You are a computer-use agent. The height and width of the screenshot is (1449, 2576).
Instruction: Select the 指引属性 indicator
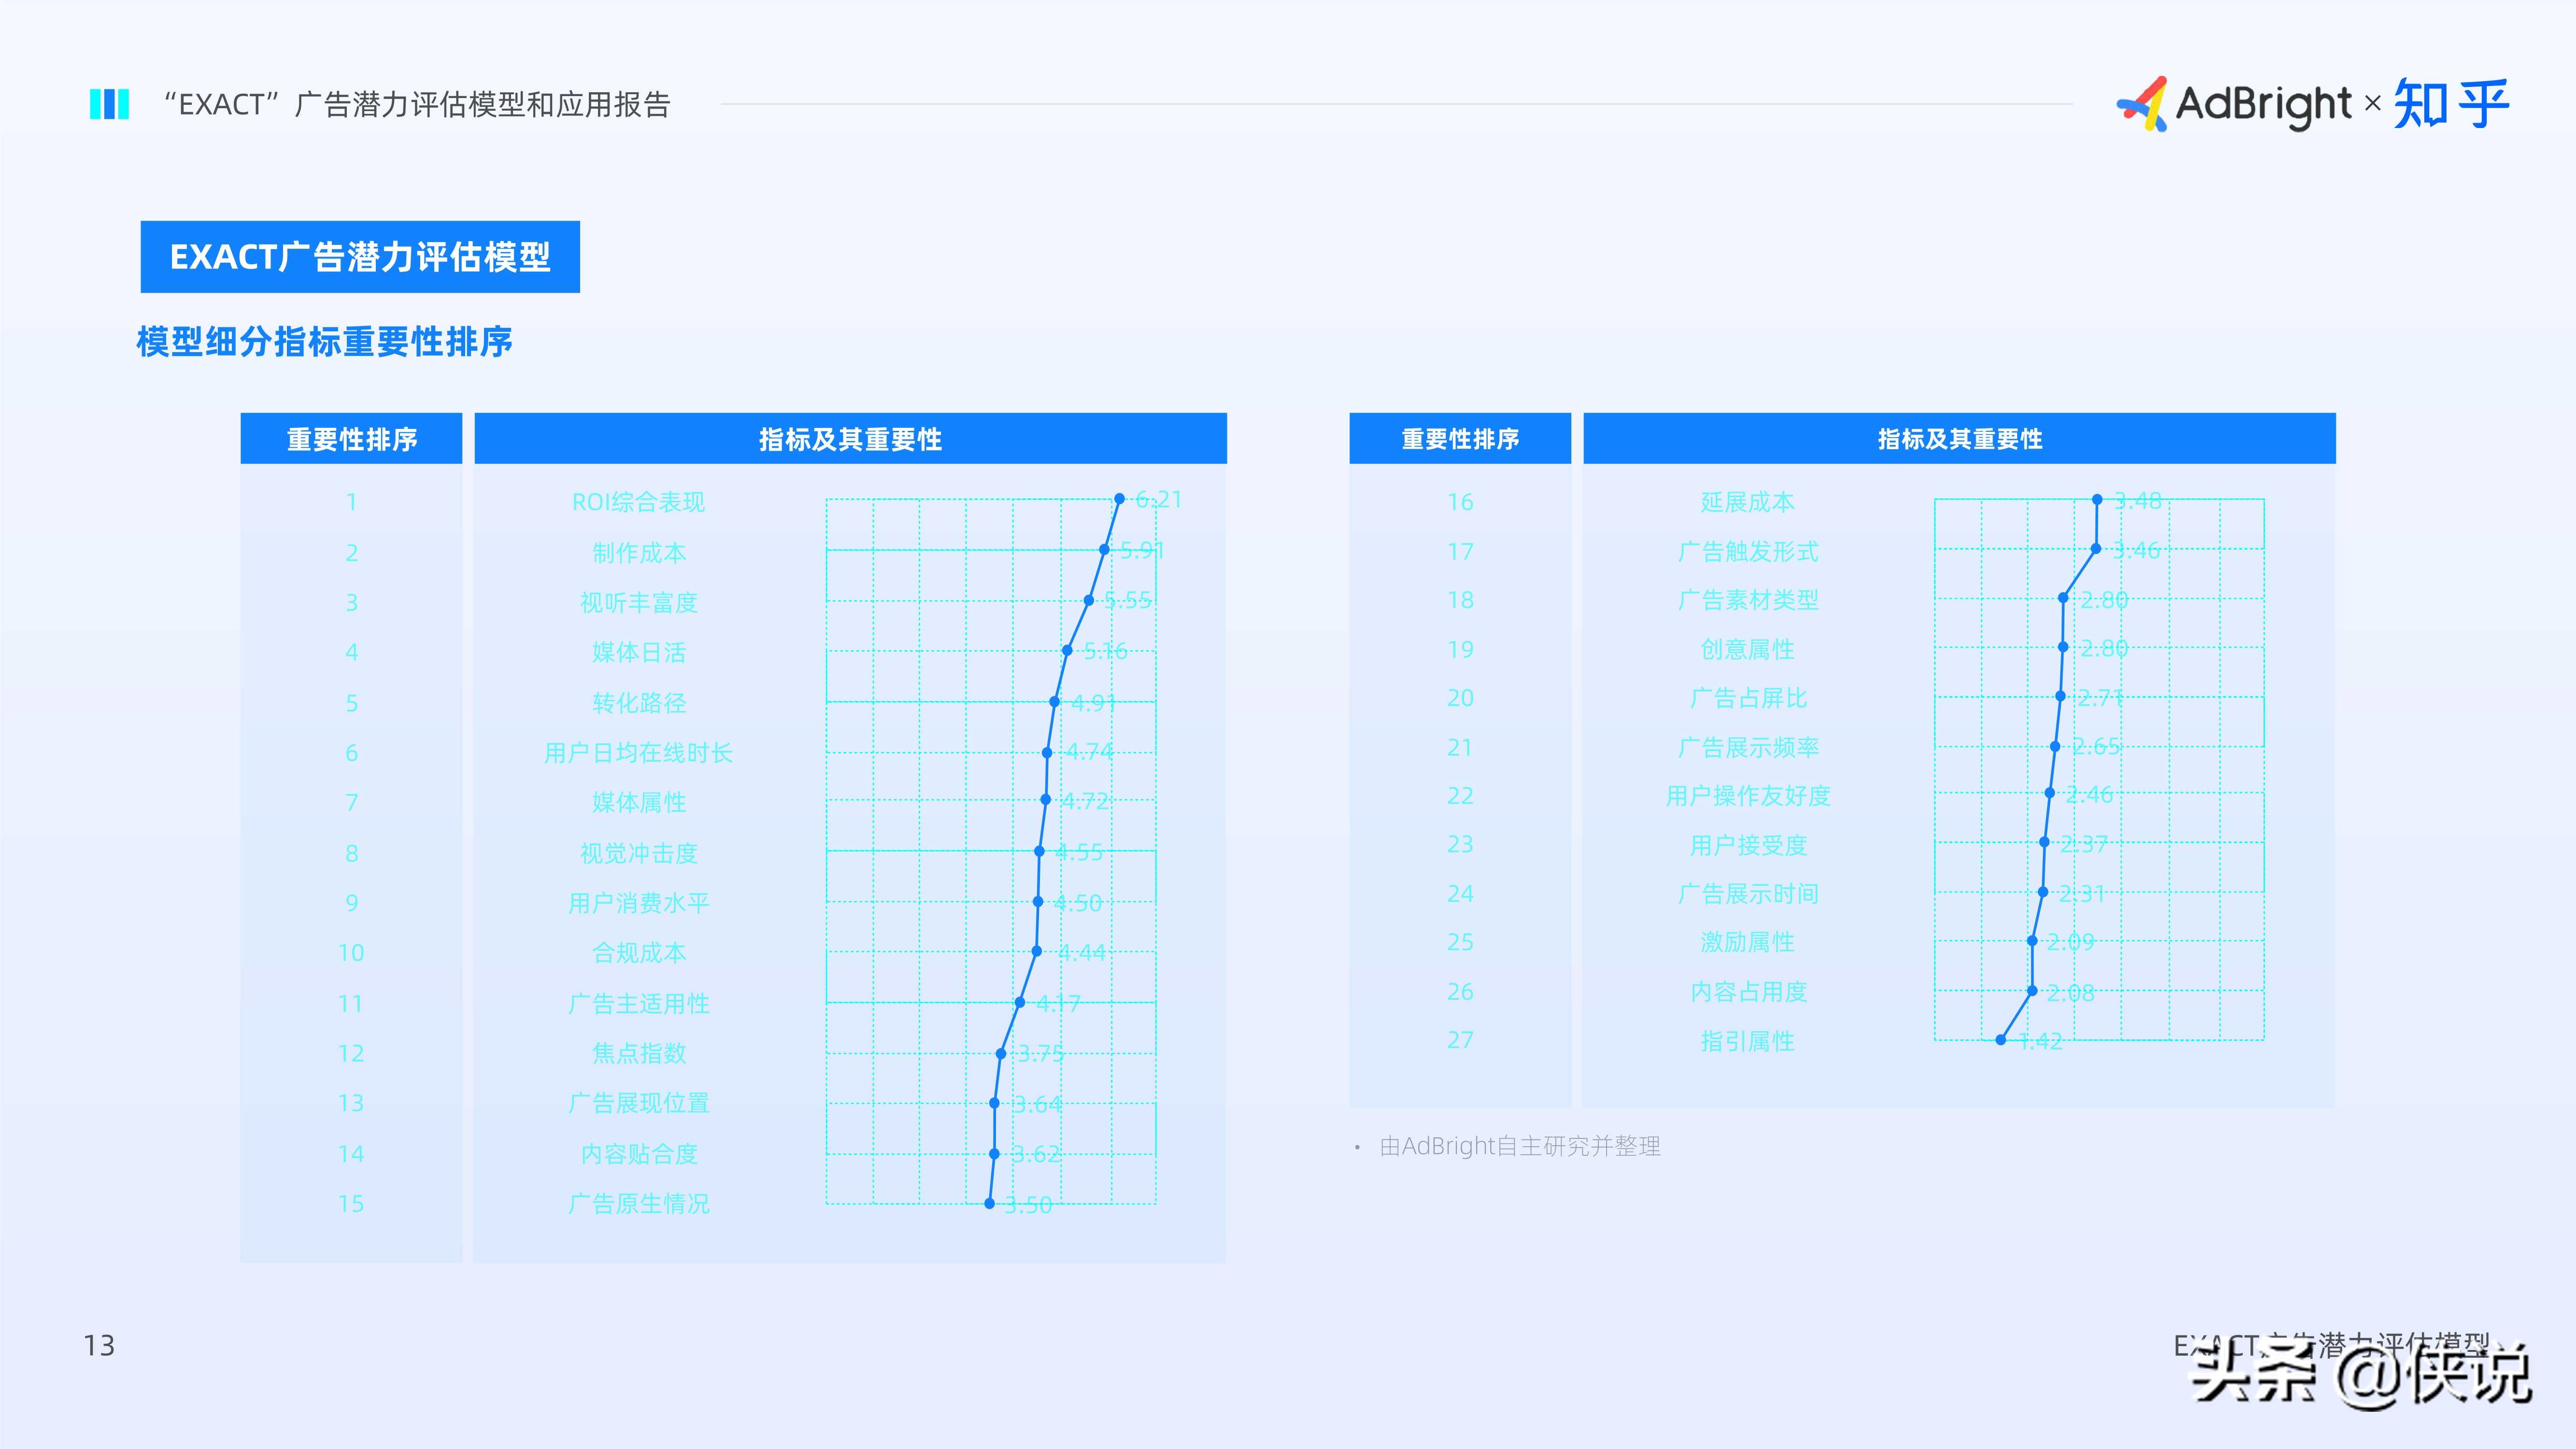coord(1747,1041)
